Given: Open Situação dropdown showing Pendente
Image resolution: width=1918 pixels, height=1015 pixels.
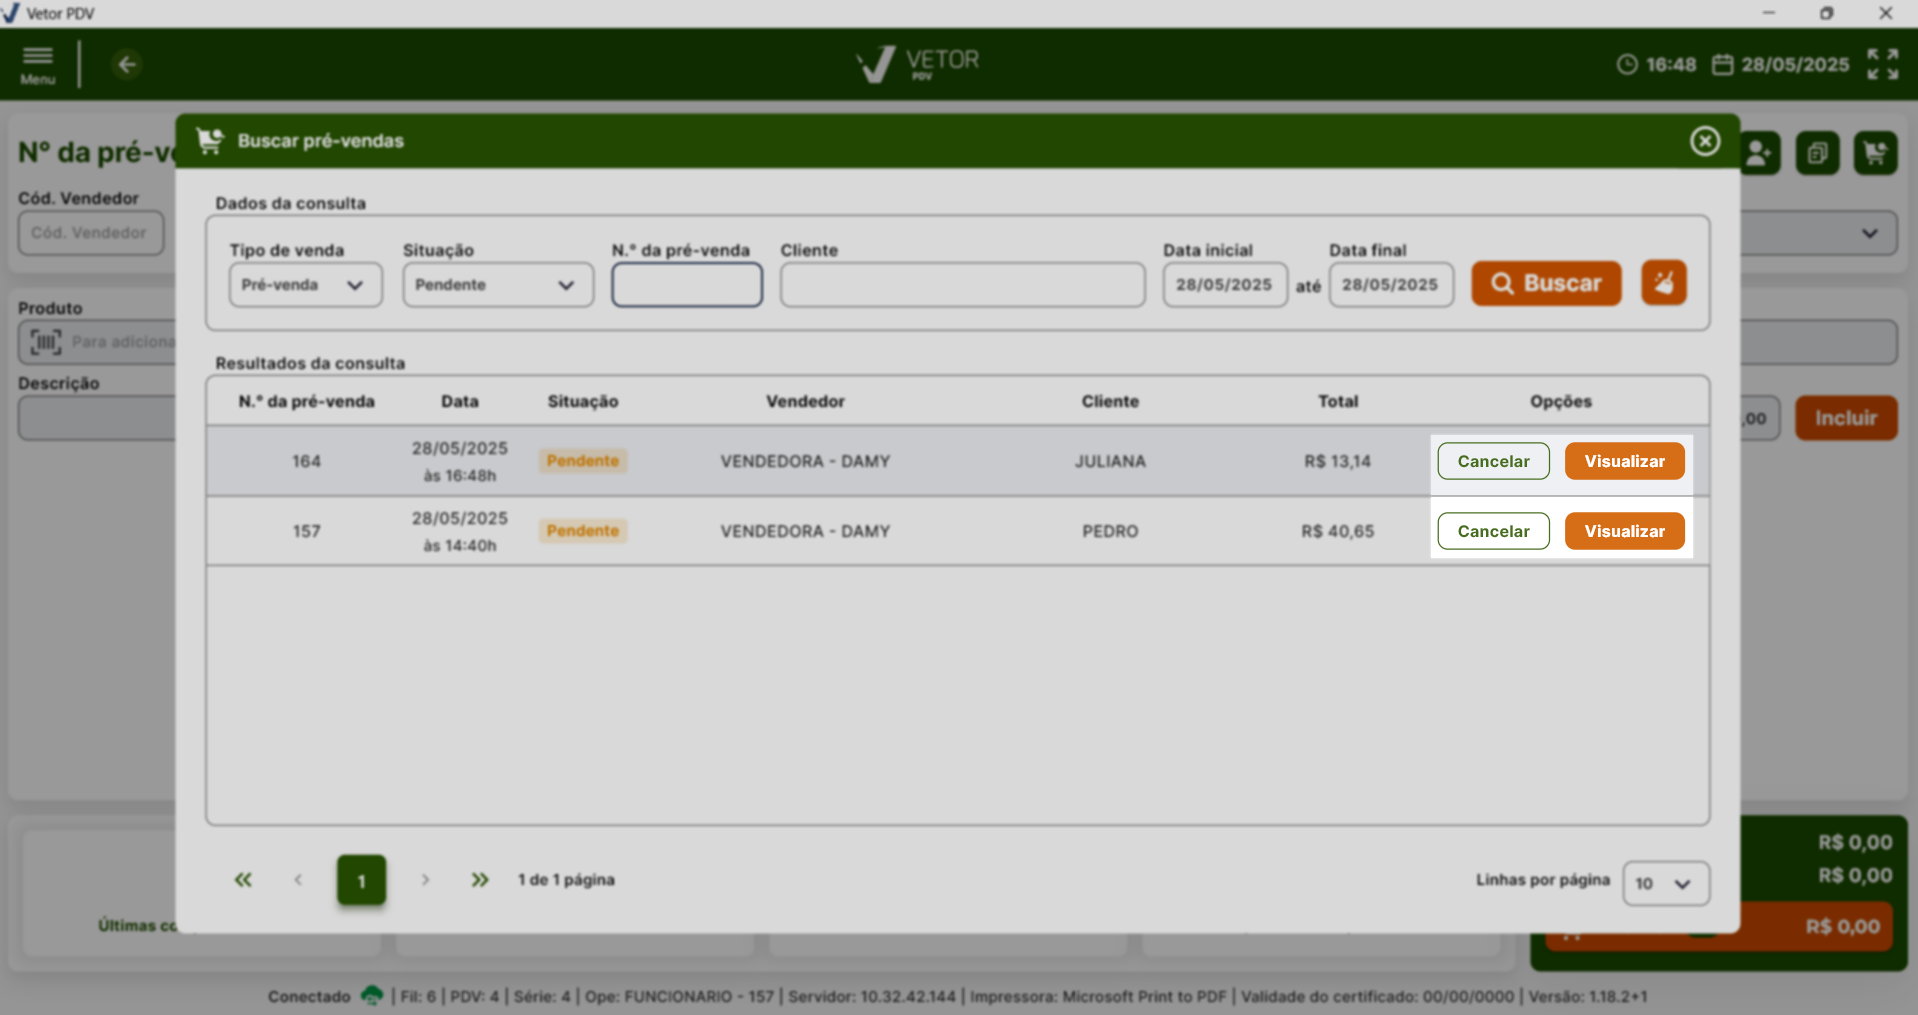Looking at the screenshot, I should [x=497, y=285].
